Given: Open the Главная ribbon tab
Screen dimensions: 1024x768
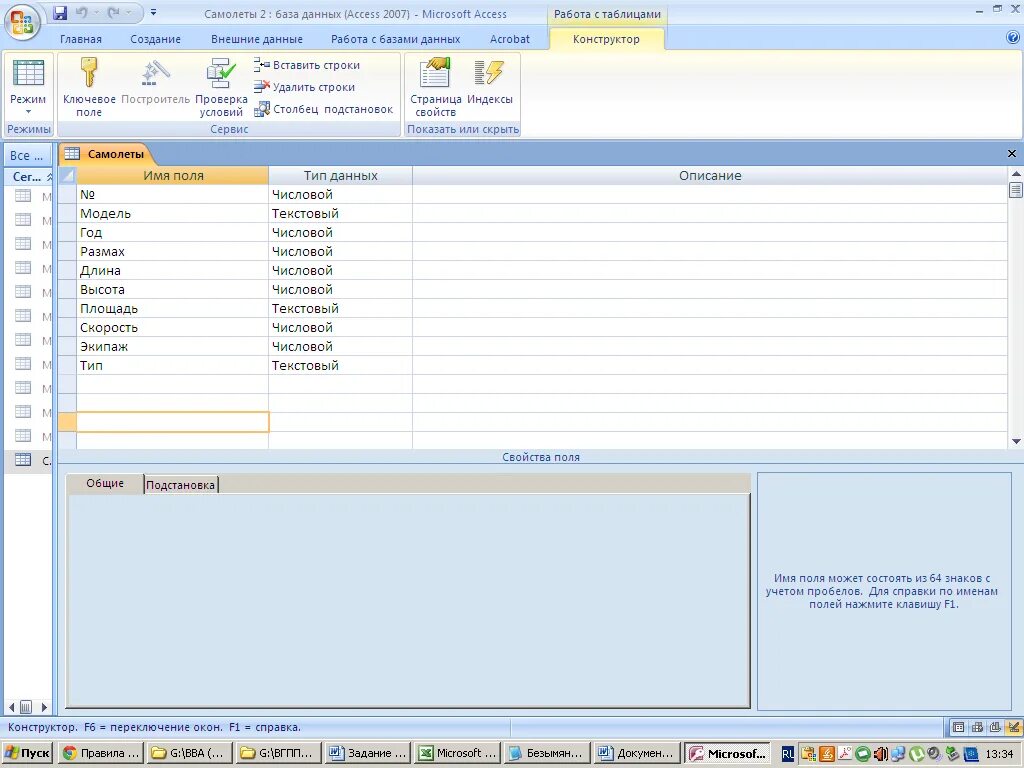Looking at the screenshot, I should [x=81, y=39].
